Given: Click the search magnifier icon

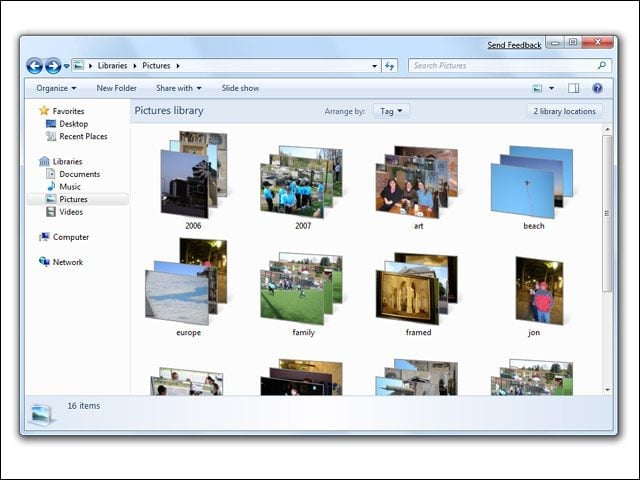Looking at the screenshot, I should coord(602,65).
